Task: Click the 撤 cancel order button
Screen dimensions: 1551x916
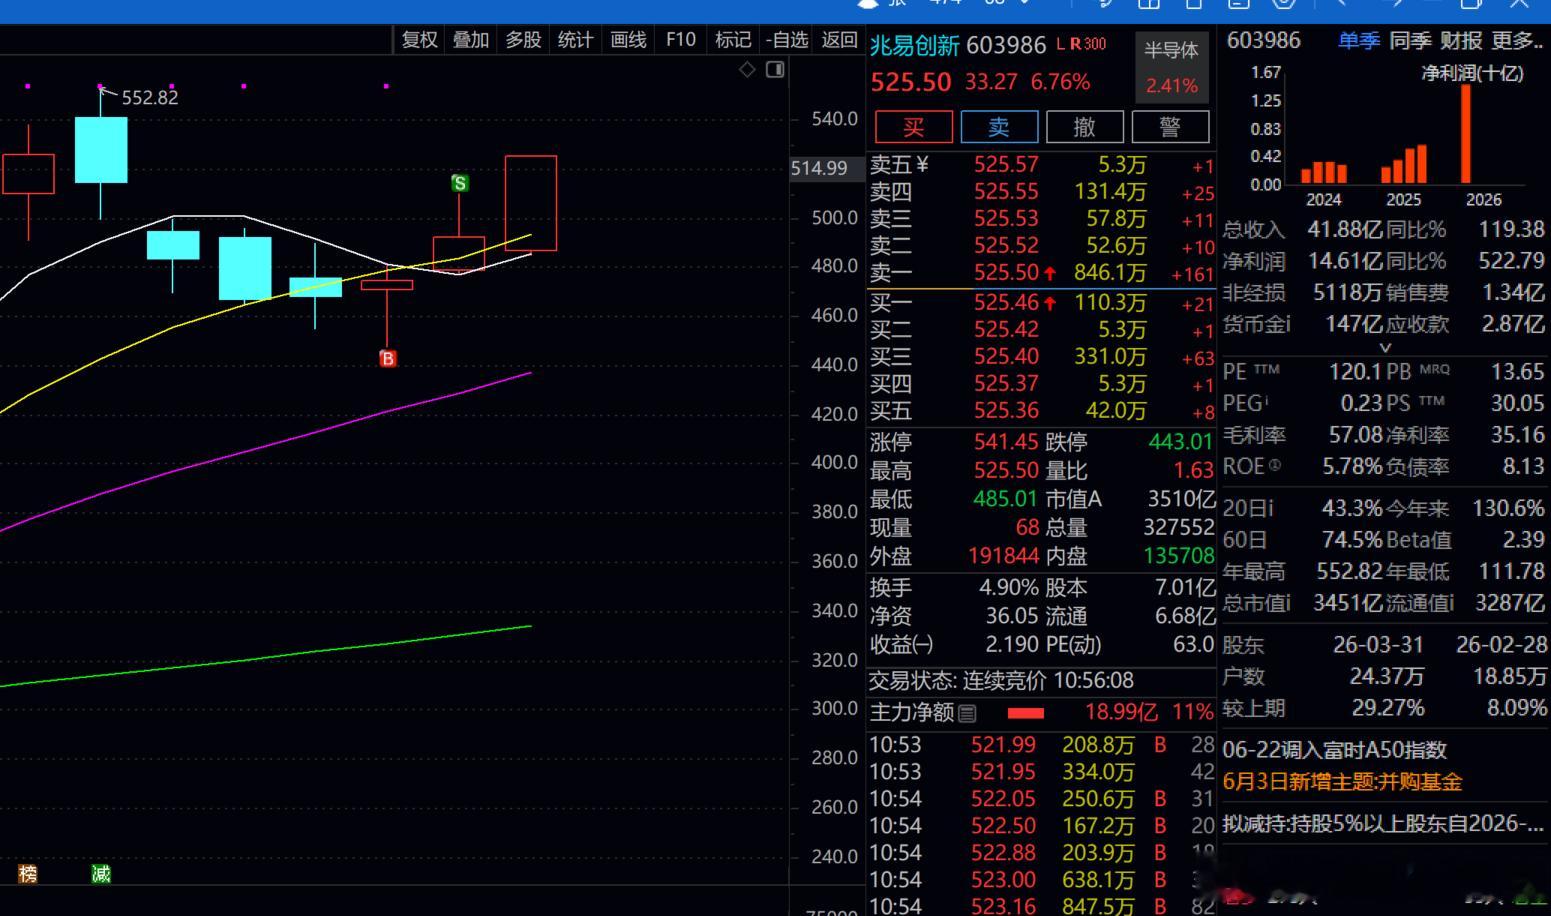Action: 1085,127
